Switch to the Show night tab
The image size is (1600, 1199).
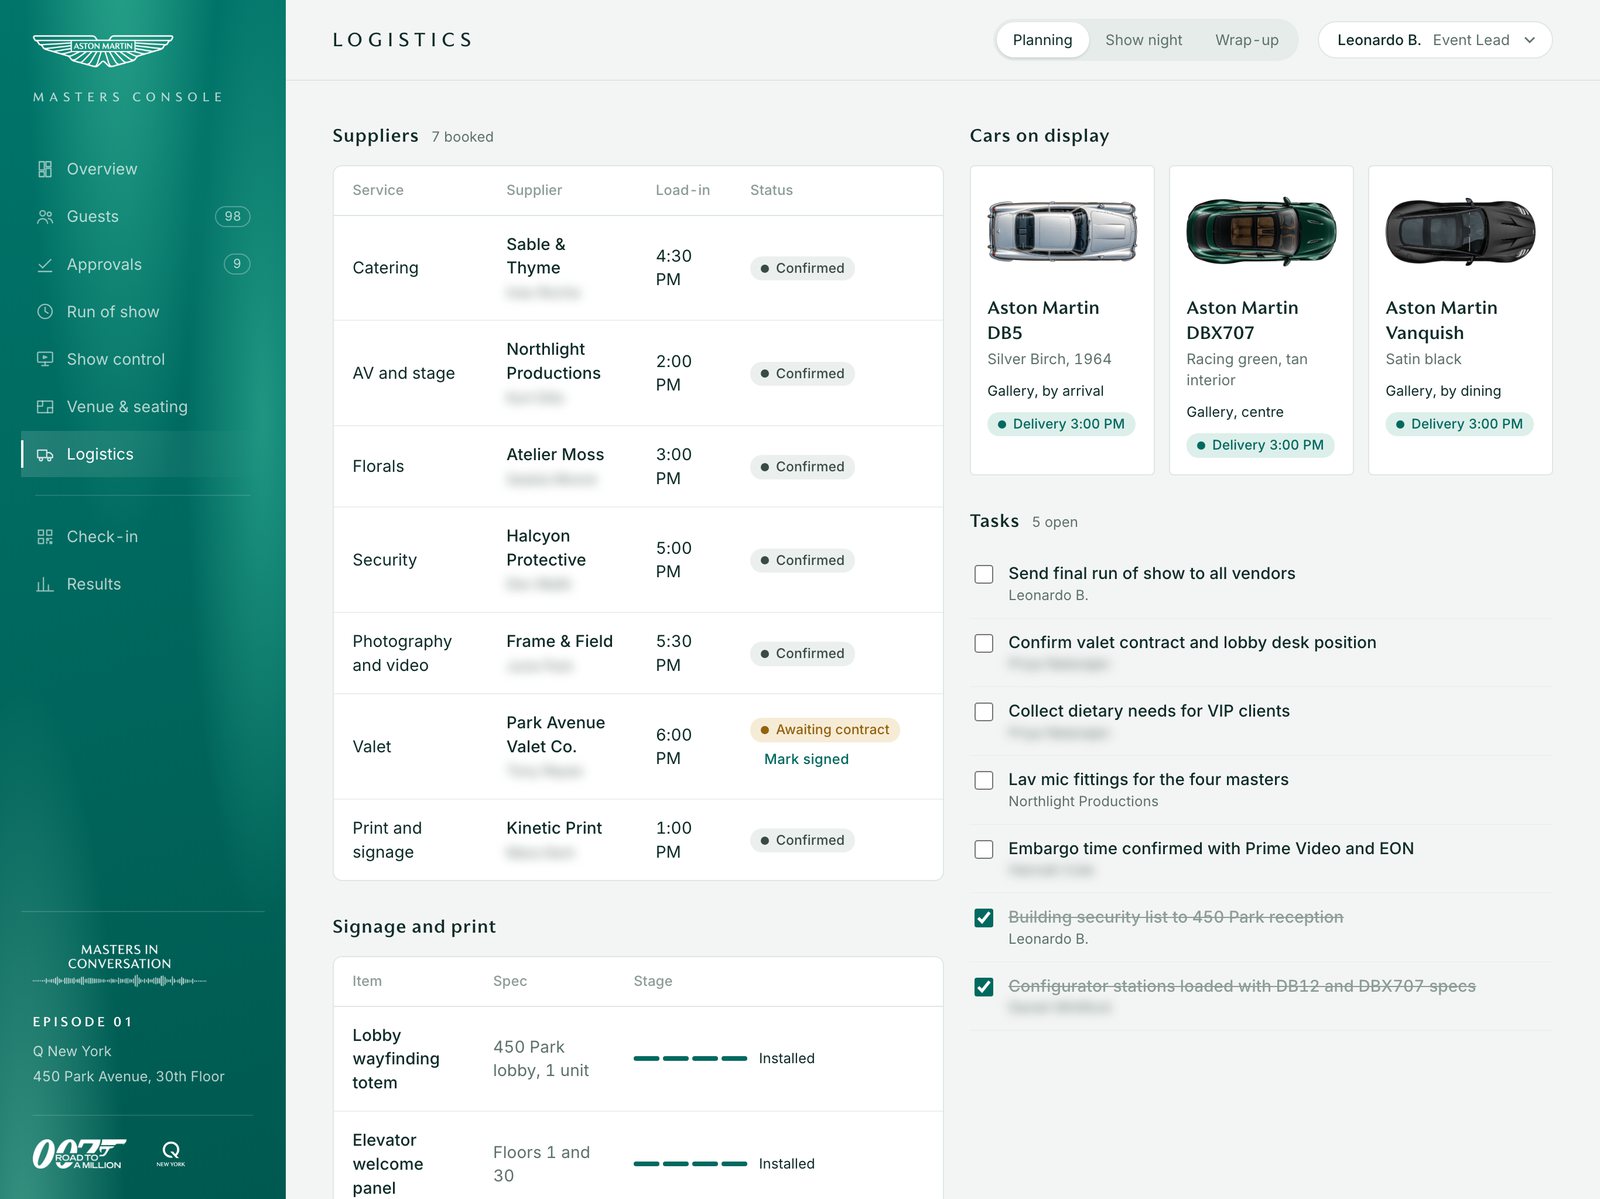point(1143,40)
